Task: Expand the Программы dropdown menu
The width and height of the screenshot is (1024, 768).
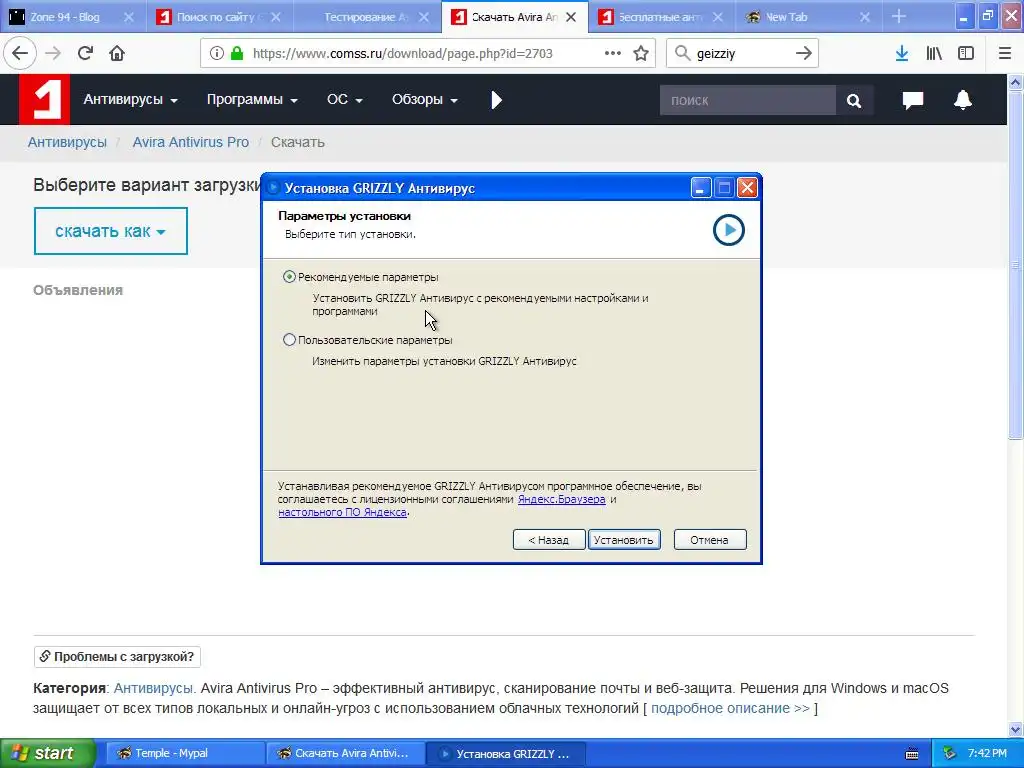Action: pos(252,99)
